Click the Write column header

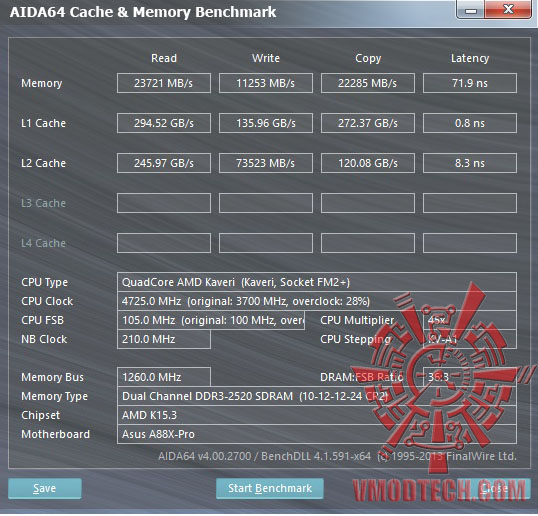coord(266,58)
